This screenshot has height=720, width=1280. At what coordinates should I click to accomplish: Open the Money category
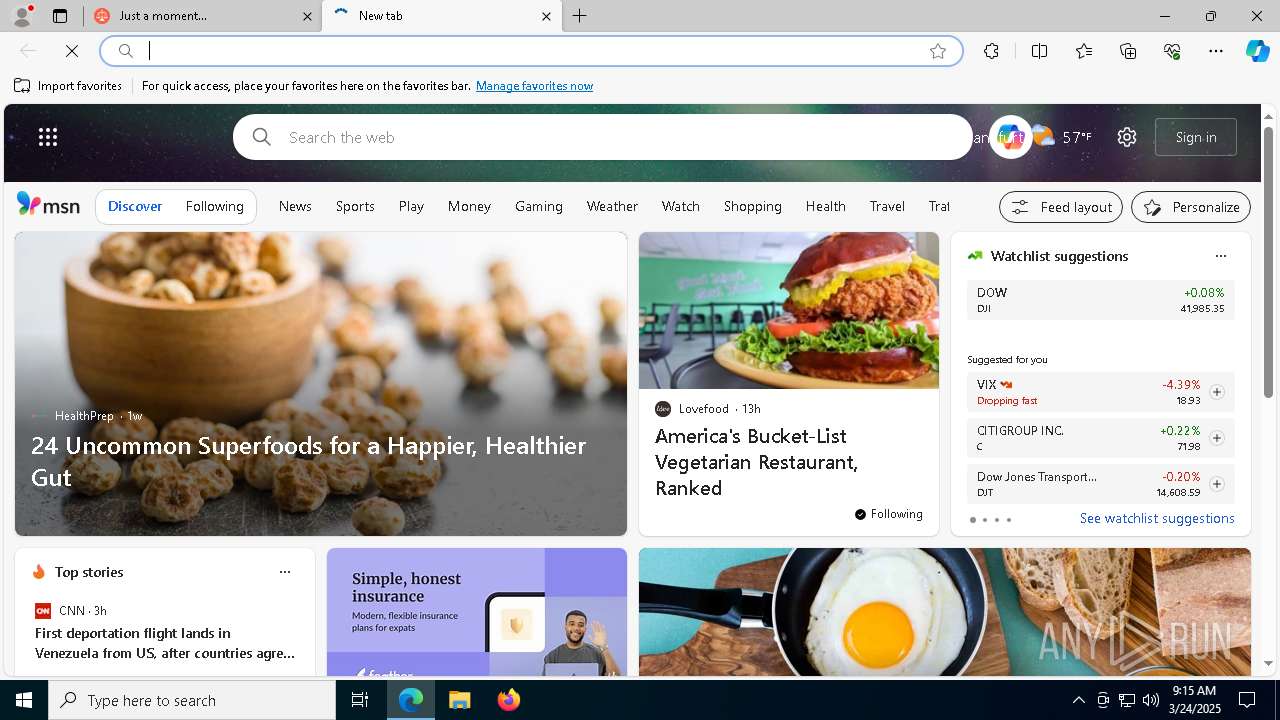click(469, 206)
